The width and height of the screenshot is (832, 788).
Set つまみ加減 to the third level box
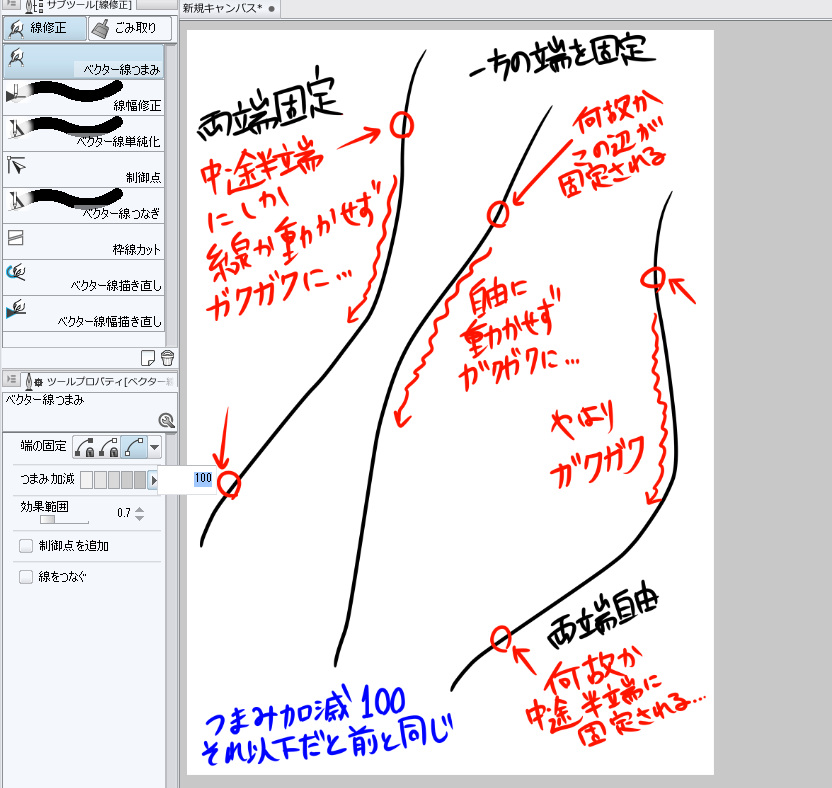pos(113,480)
